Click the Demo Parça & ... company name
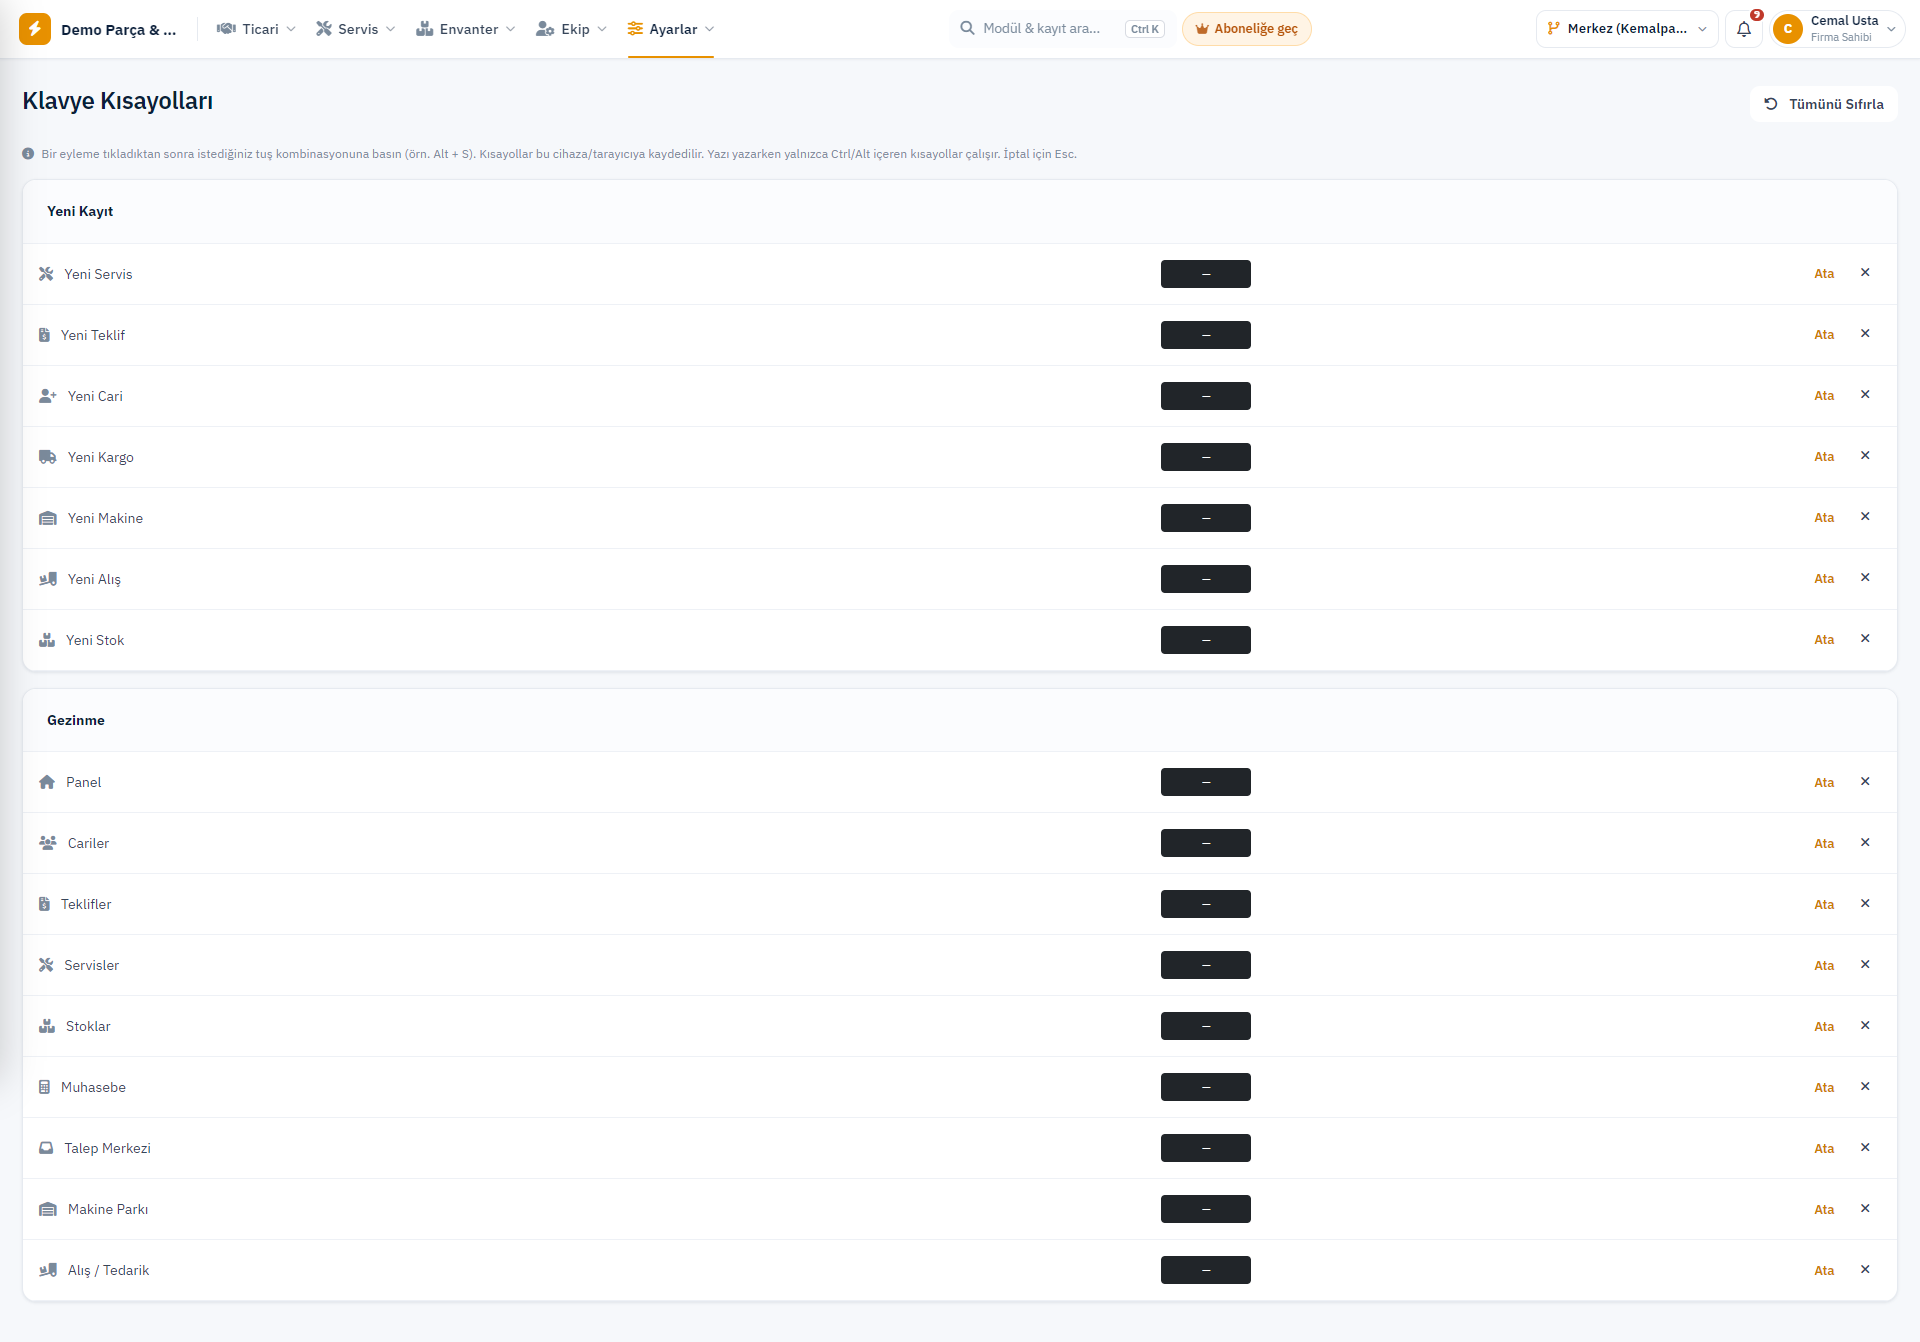This screenshot has width=1920, height=1342. coord(118,30)
